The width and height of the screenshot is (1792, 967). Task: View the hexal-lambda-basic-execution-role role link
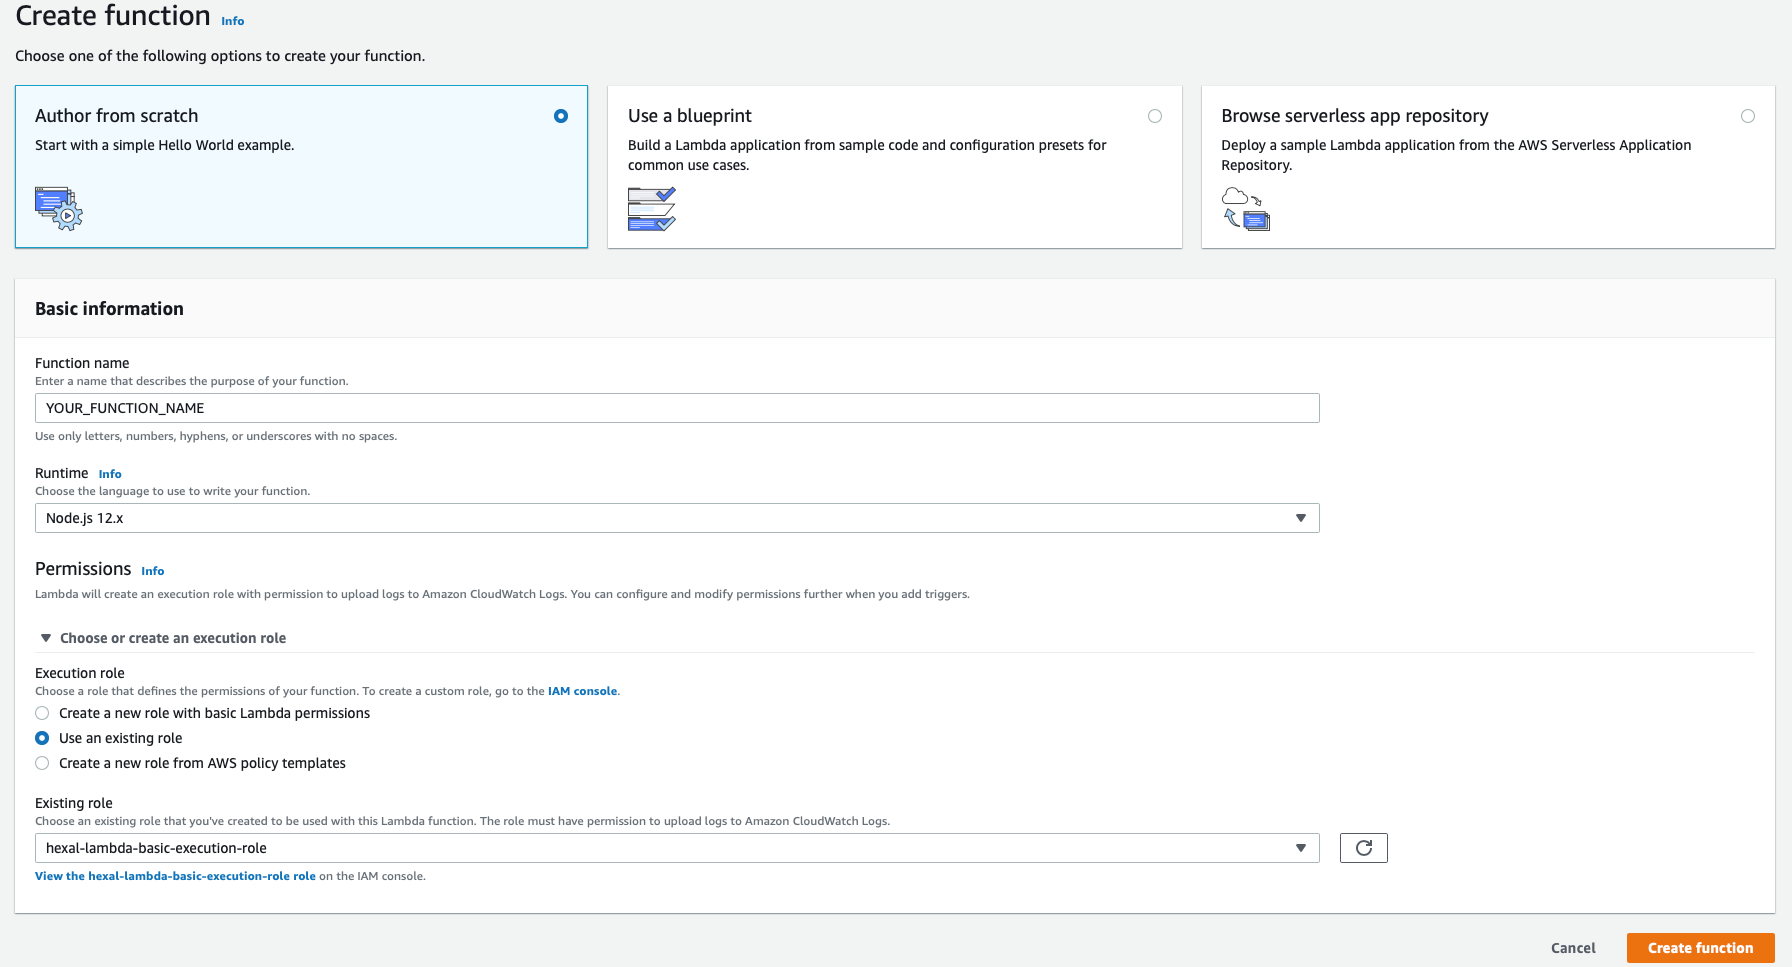coord(175,876)
